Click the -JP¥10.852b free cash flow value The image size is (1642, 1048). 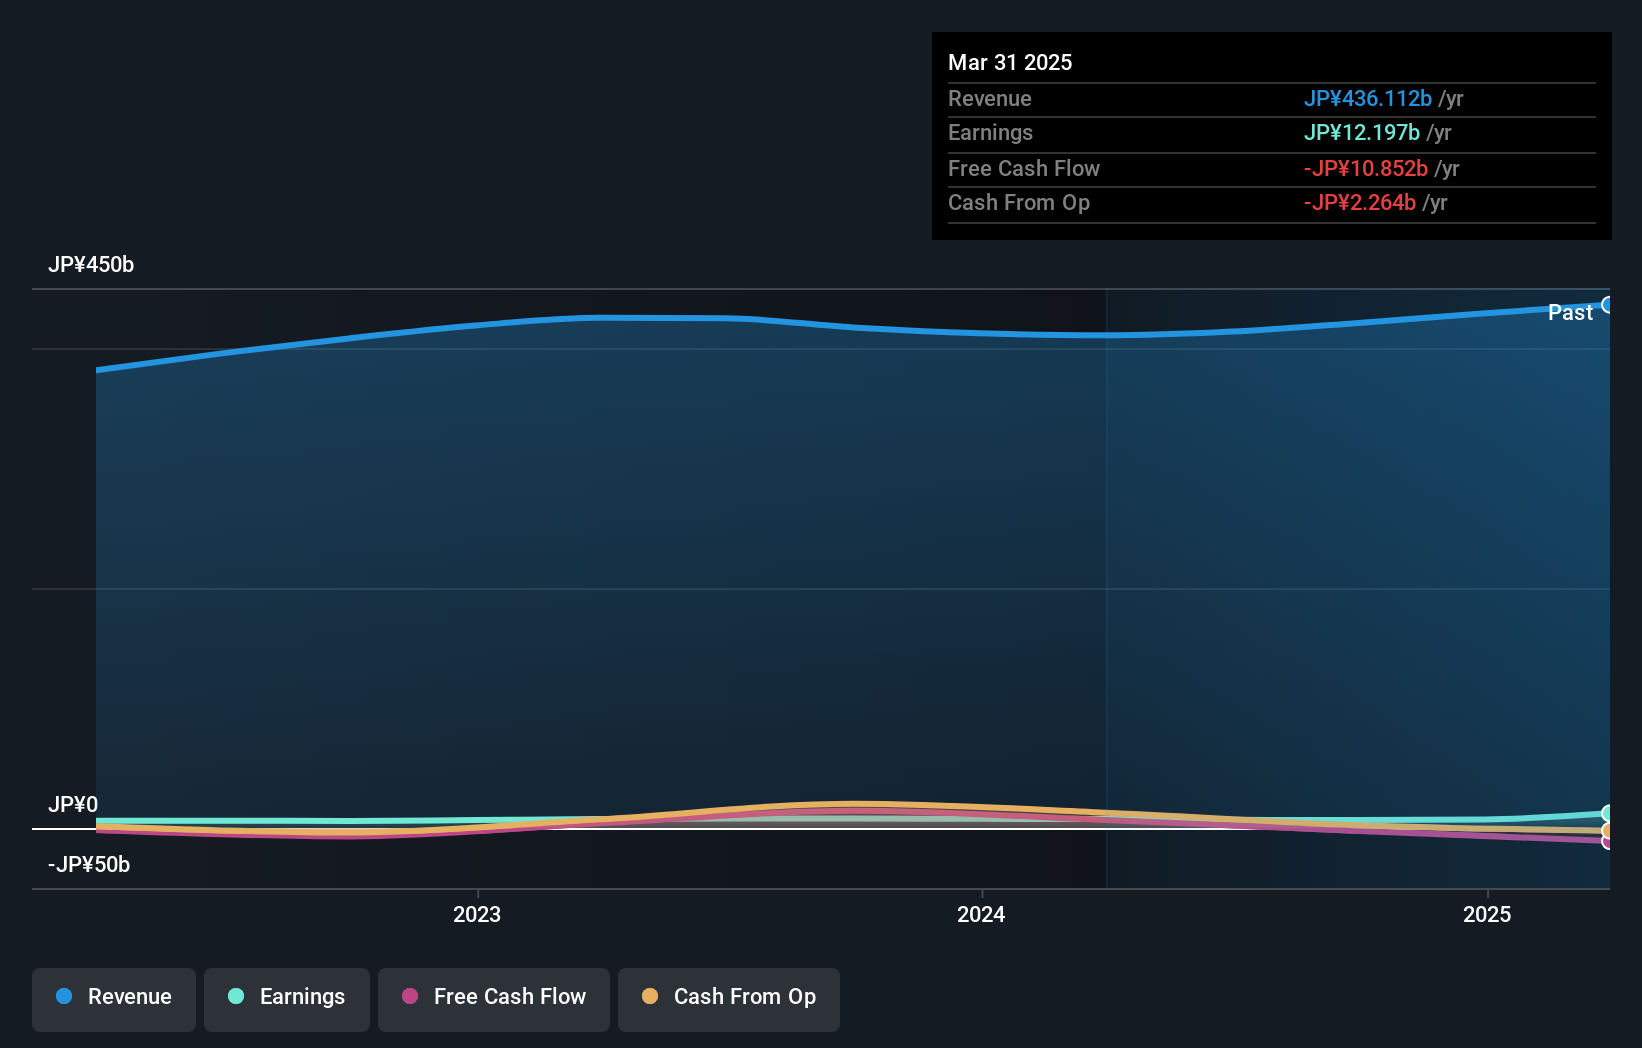pos(1365,168)
